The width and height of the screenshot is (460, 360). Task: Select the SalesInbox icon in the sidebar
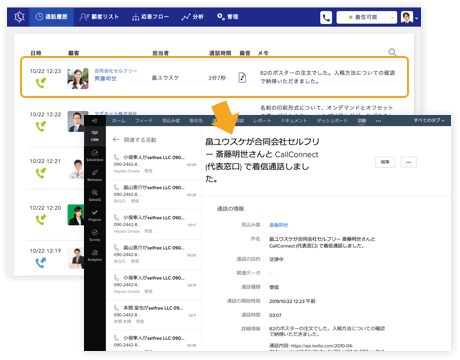click(x=95, y=155)
